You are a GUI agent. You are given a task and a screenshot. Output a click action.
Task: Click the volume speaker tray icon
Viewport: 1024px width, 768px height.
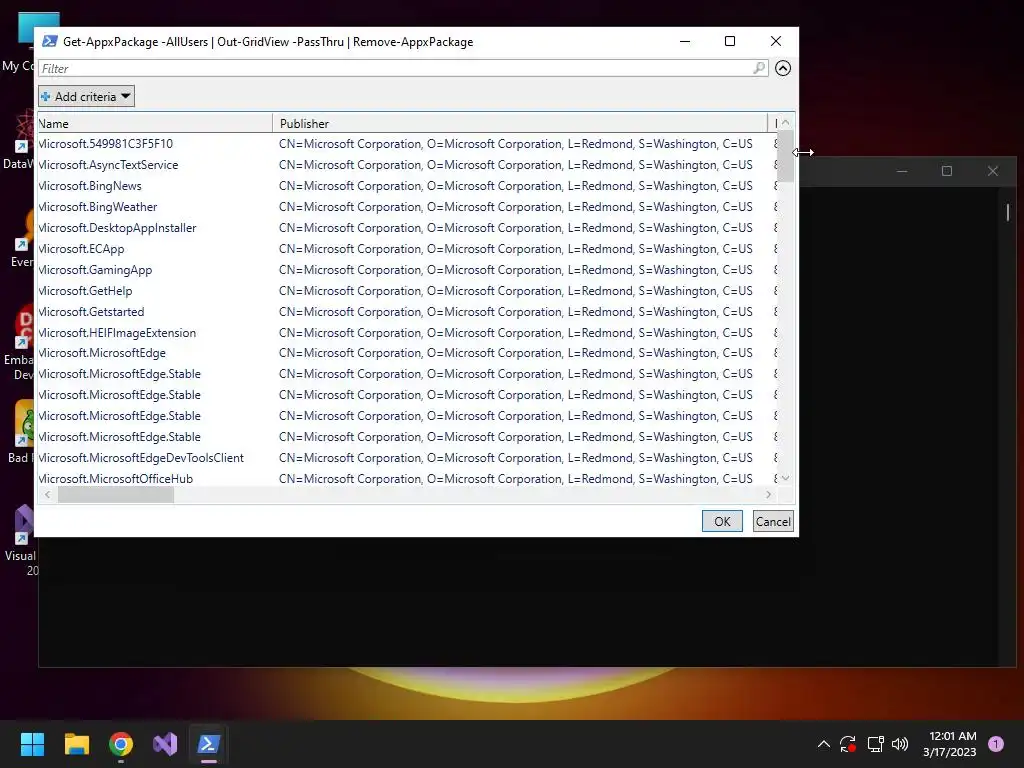click(900, 744)
